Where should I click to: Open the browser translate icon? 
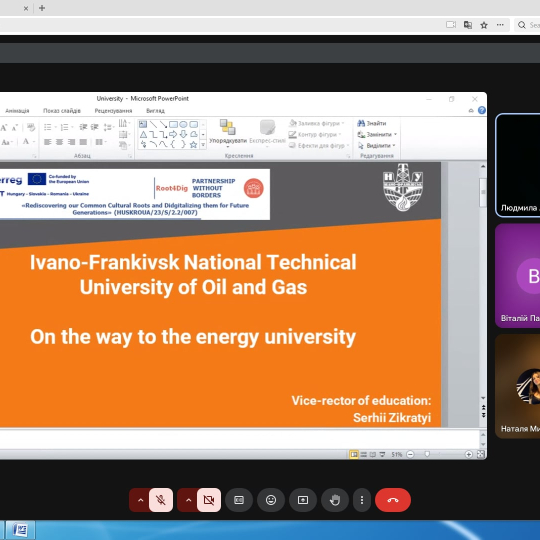468,25
